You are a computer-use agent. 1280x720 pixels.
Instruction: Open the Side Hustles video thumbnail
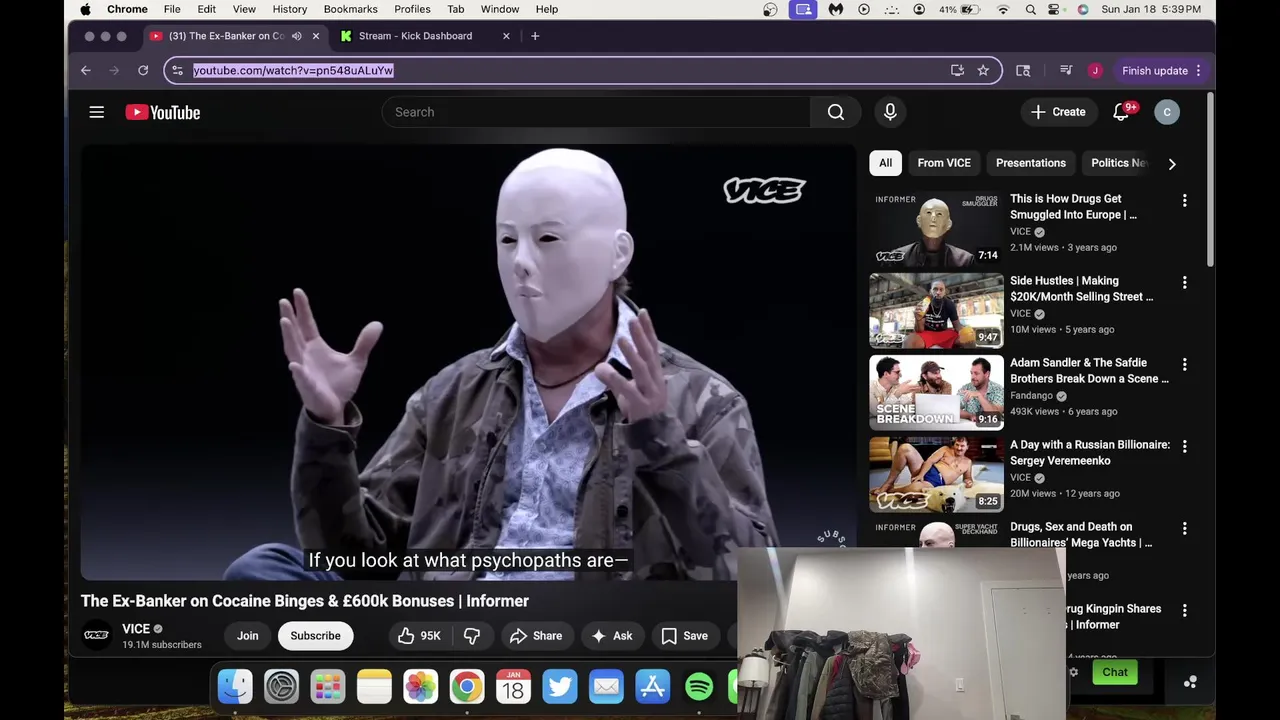[x=936, y=310]
